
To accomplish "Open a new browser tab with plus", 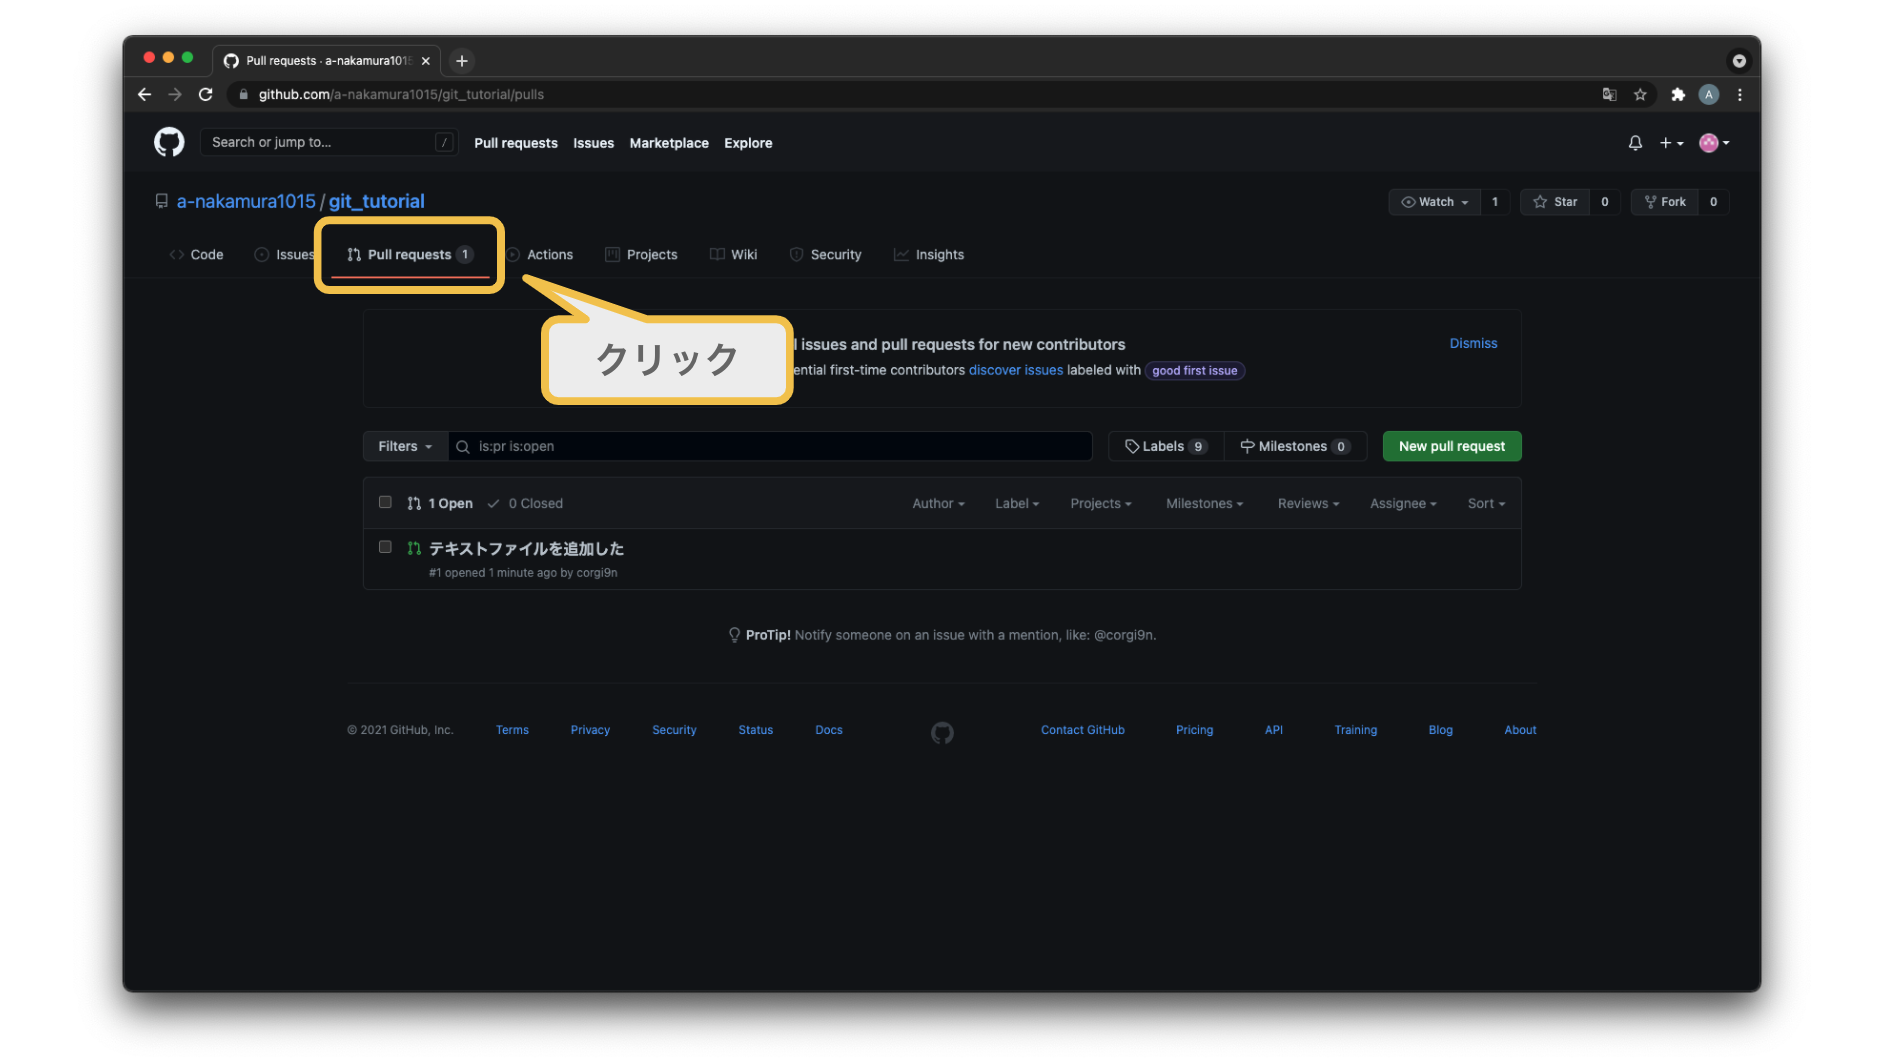I will tap(462, 61).
